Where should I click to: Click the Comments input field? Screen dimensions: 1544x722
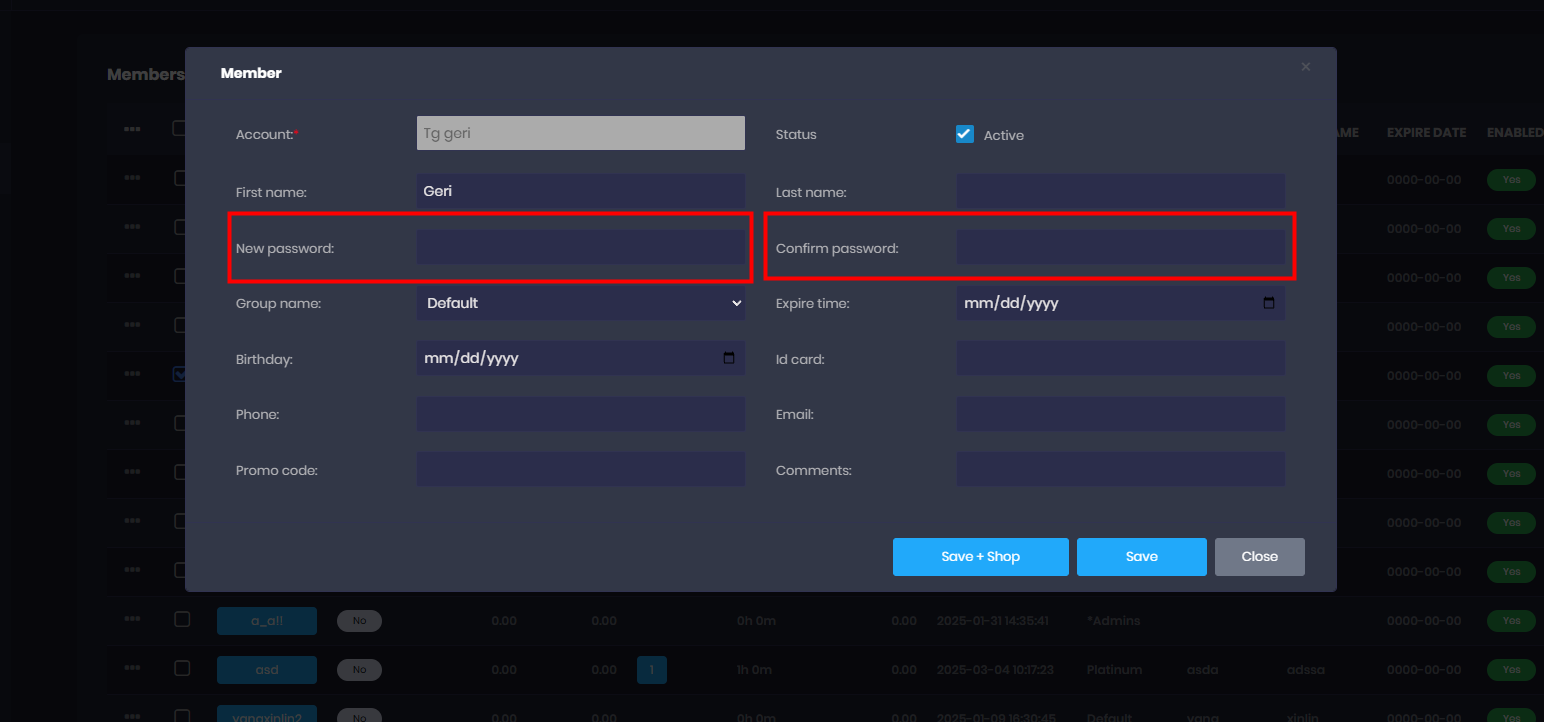point(1120,469)
